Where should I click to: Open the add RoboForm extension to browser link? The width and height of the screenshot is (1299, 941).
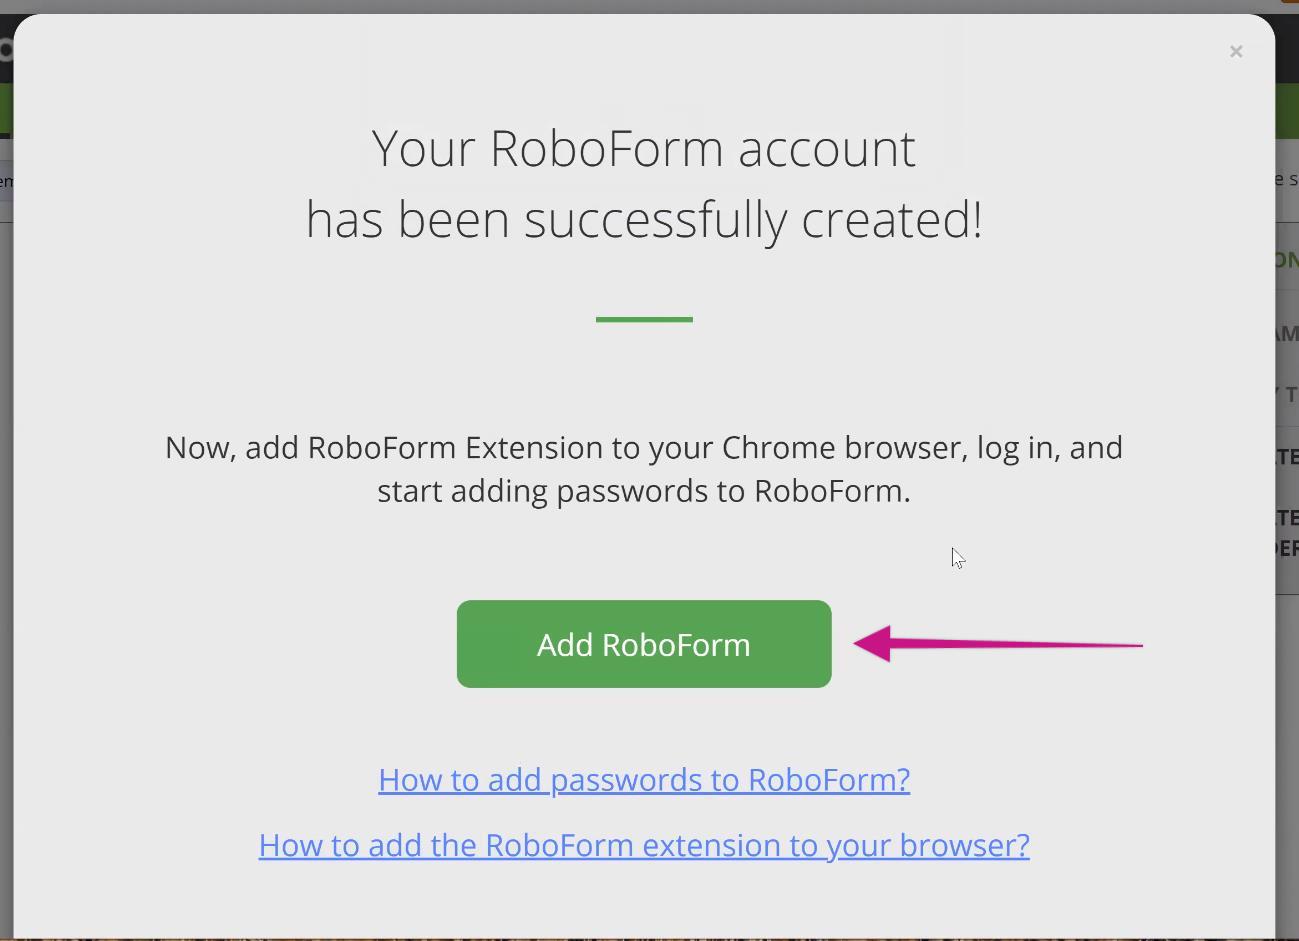pyautogui.click(x=644, y=845)
